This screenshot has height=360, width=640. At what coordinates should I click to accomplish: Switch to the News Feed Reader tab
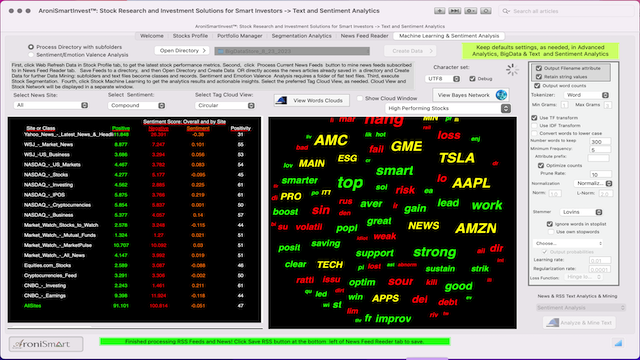click(364, 36)
